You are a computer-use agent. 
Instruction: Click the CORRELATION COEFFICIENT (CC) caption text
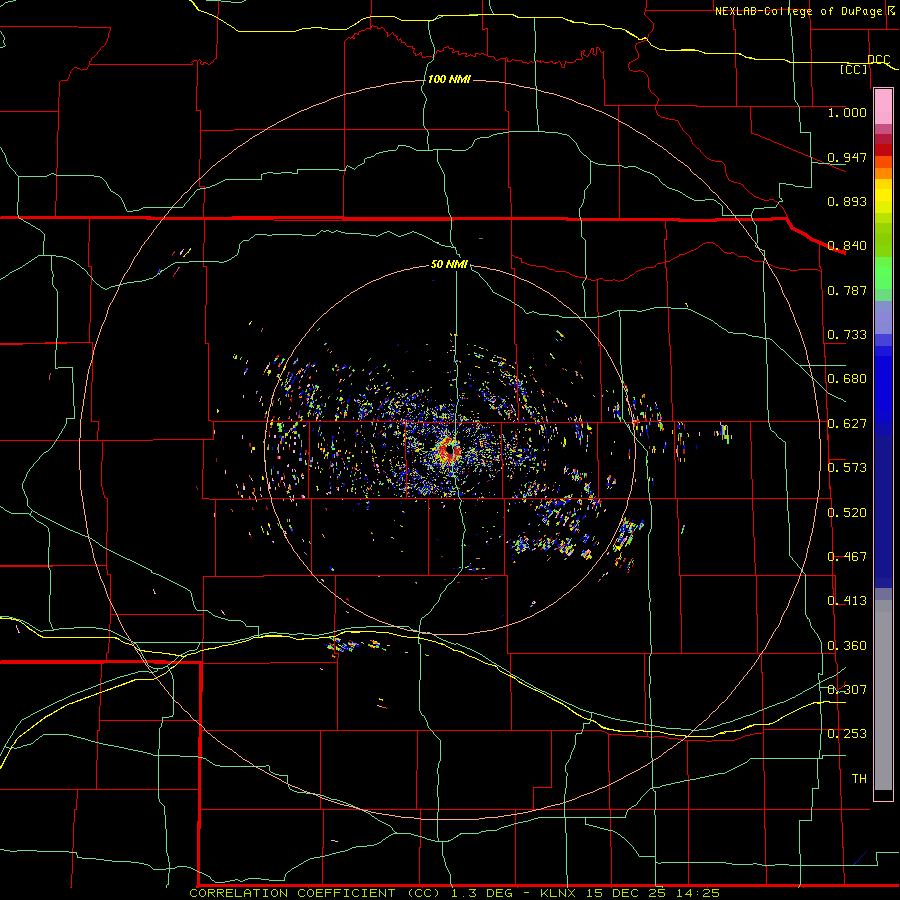316,893
